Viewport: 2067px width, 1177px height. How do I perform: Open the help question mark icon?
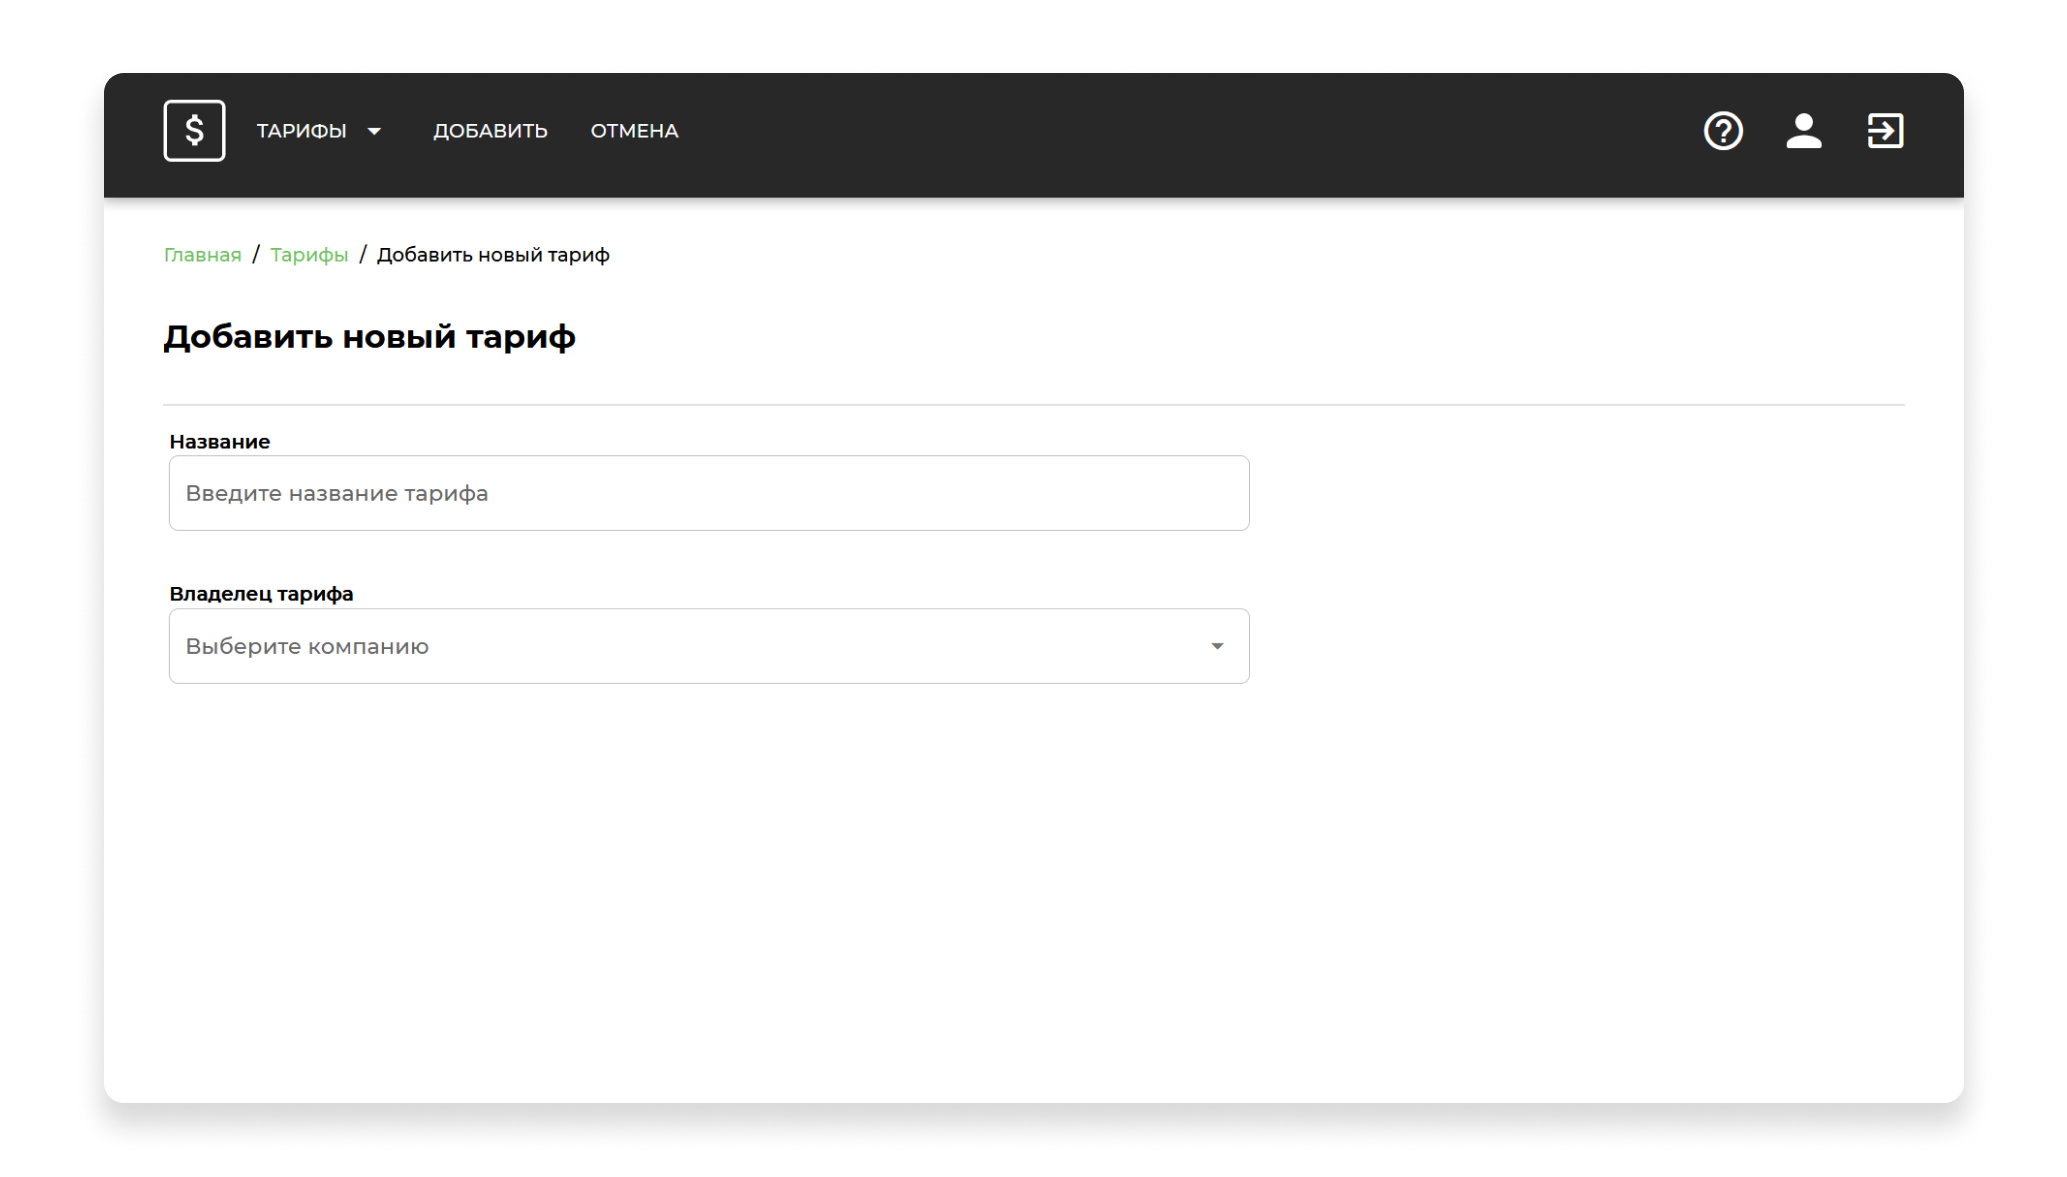pyautogui.click(x=1723, y=131)
